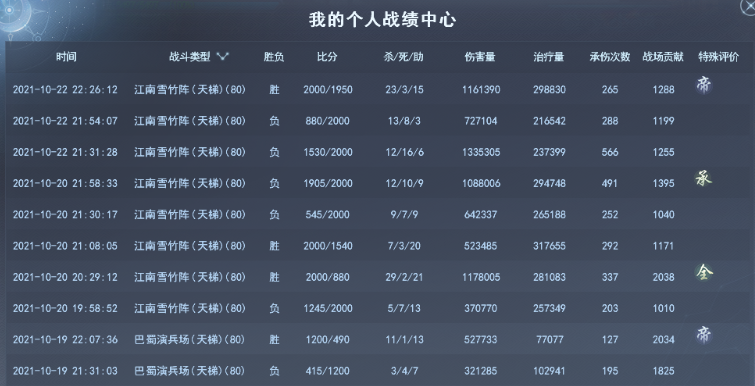Click the 帝 badge on the 巴蜀演兵场 win row
755x386 pixels.
tap(703, 335)
